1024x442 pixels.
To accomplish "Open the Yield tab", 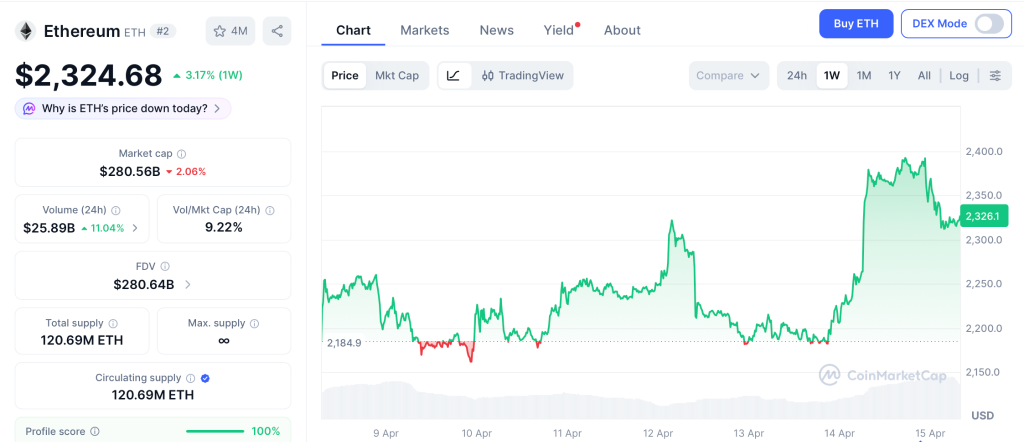I will (x=559, y=30).
